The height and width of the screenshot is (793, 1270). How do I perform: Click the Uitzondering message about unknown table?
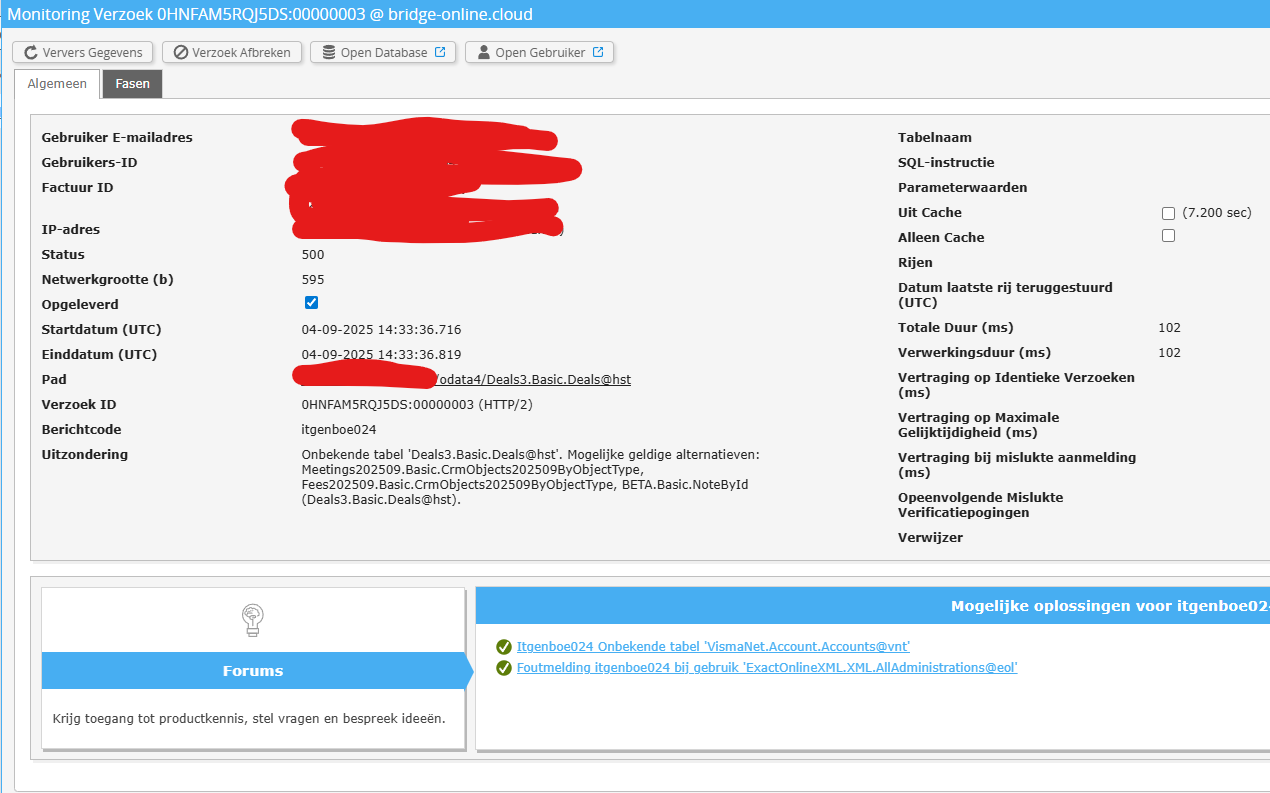click(531, 477)
